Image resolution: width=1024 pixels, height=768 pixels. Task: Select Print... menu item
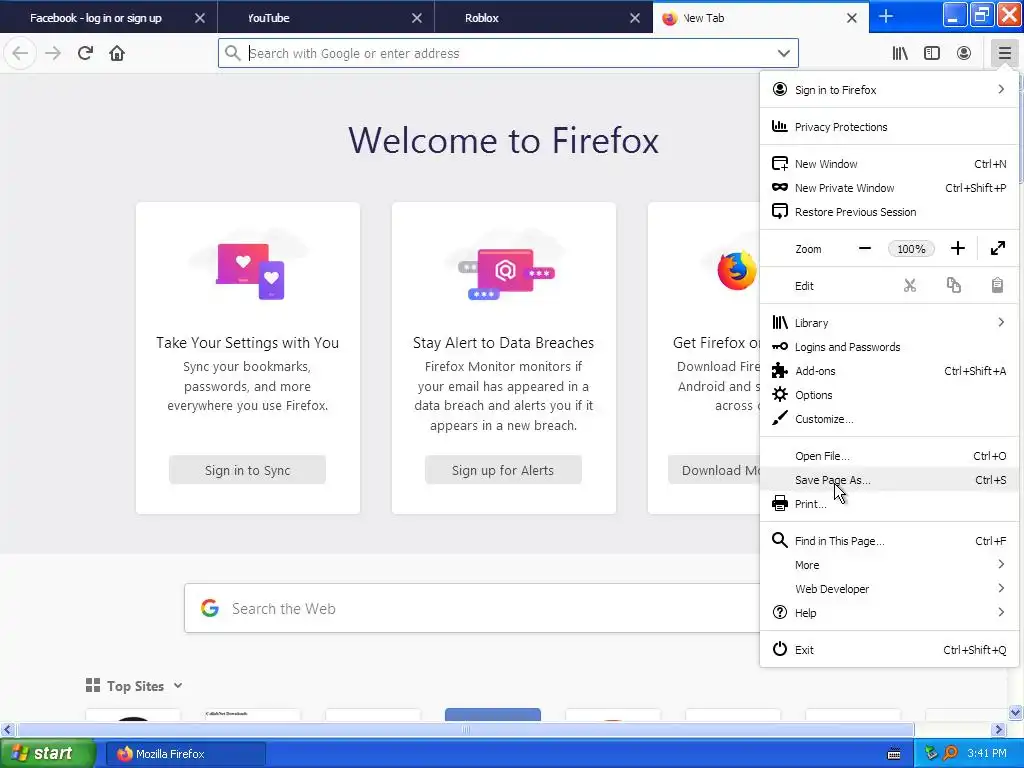[x=889, y=504]
